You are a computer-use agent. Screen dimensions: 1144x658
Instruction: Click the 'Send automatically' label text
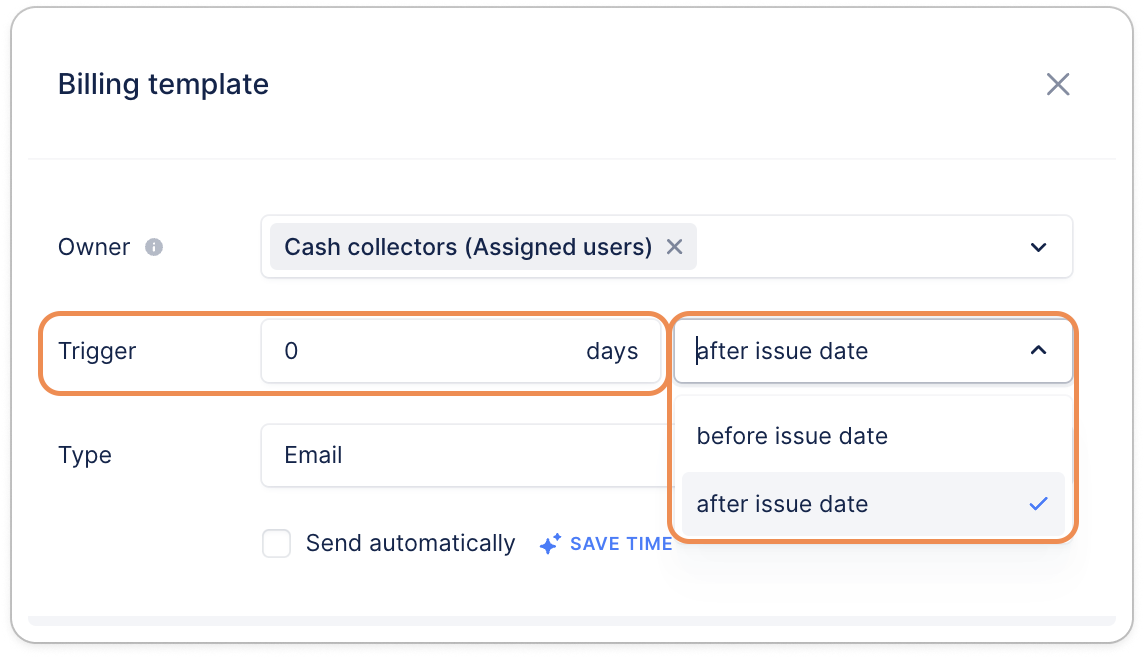click(410, 543)
